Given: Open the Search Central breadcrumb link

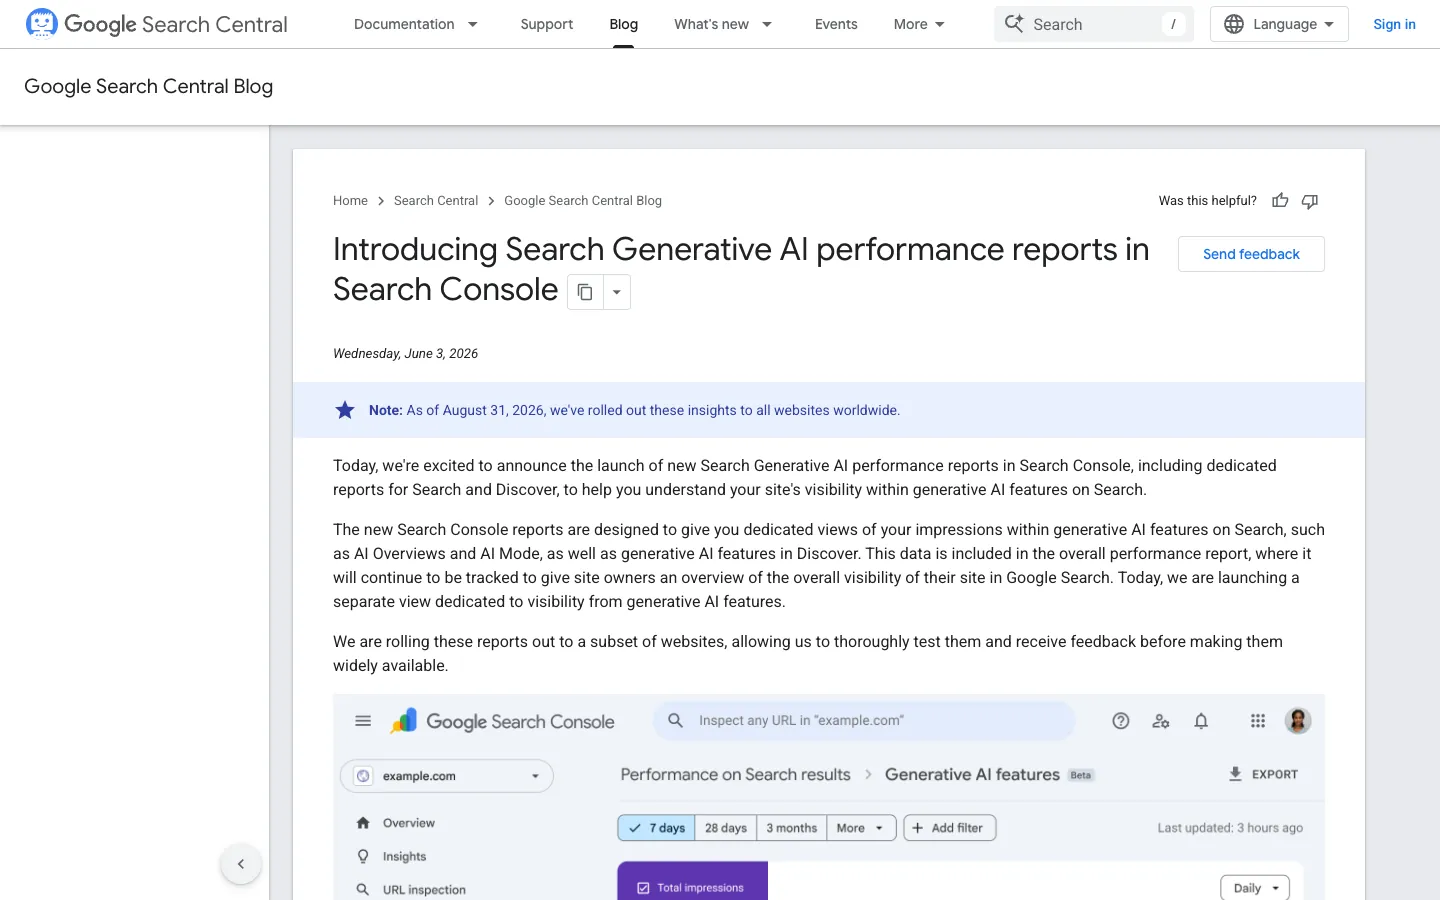Looking at the screenshot, I should coord(436,201).
